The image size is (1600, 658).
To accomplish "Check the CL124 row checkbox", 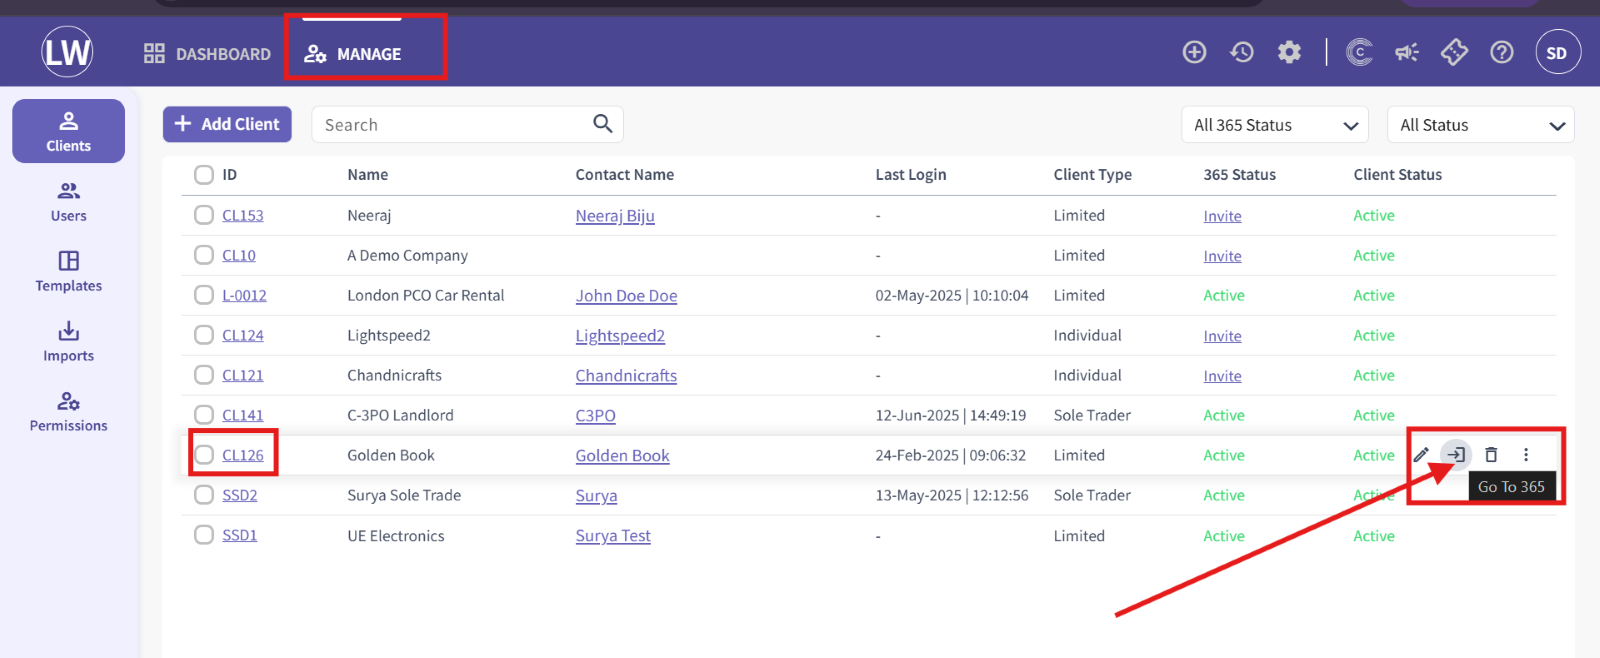I will (x=204, y=335).
